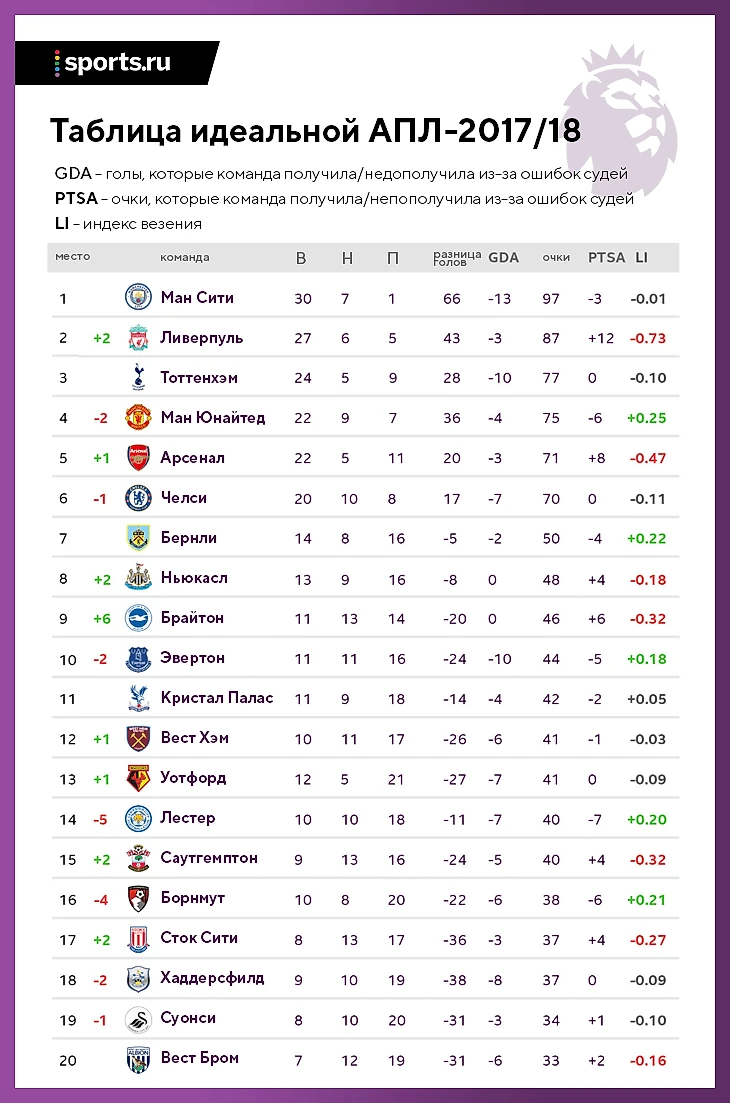Click the Liverpool club crest
Screen dimensions: 730x1103
[x=138, y=338]
